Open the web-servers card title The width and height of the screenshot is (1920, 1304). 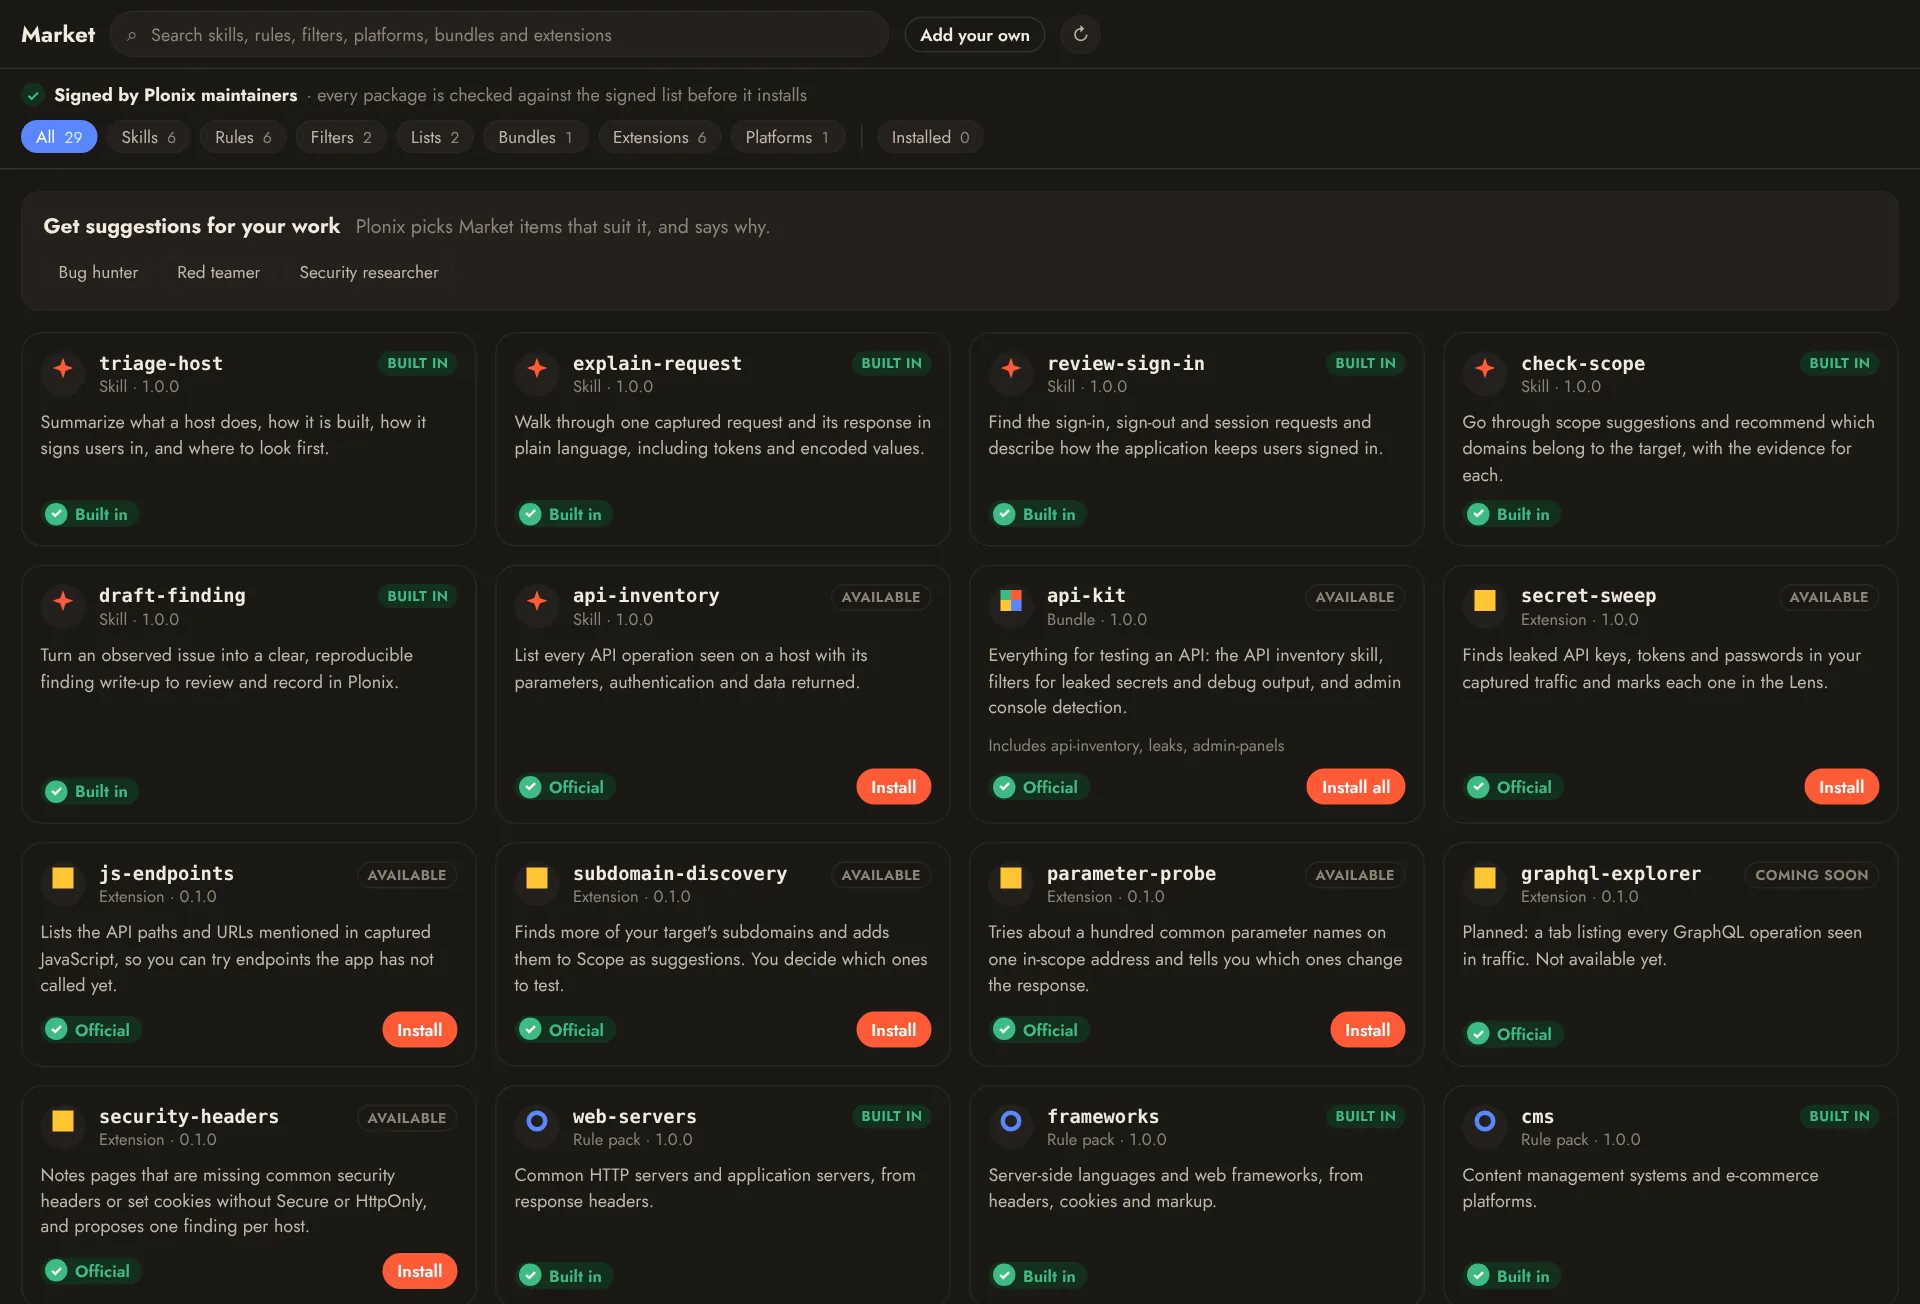634,1116
